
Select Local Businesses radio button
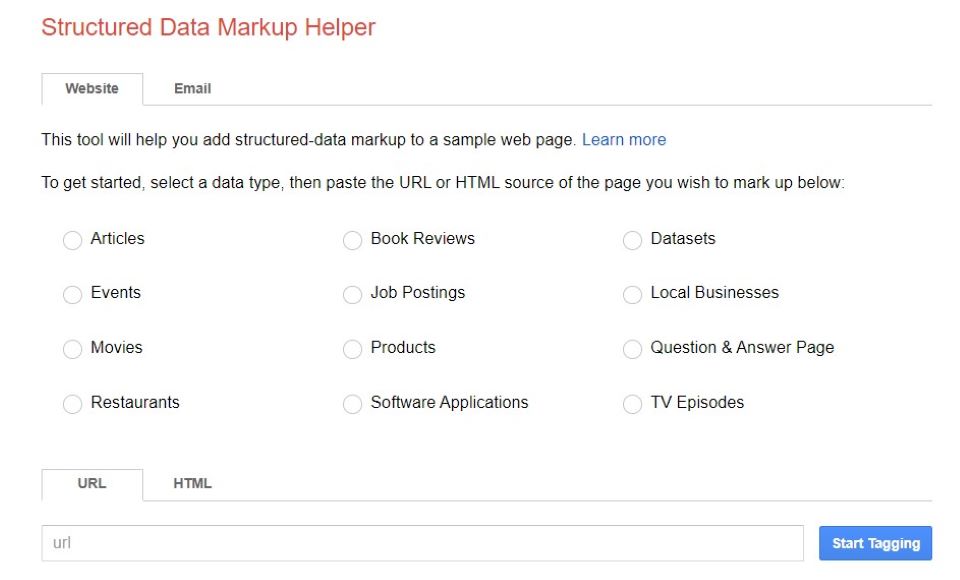point(632,294)
